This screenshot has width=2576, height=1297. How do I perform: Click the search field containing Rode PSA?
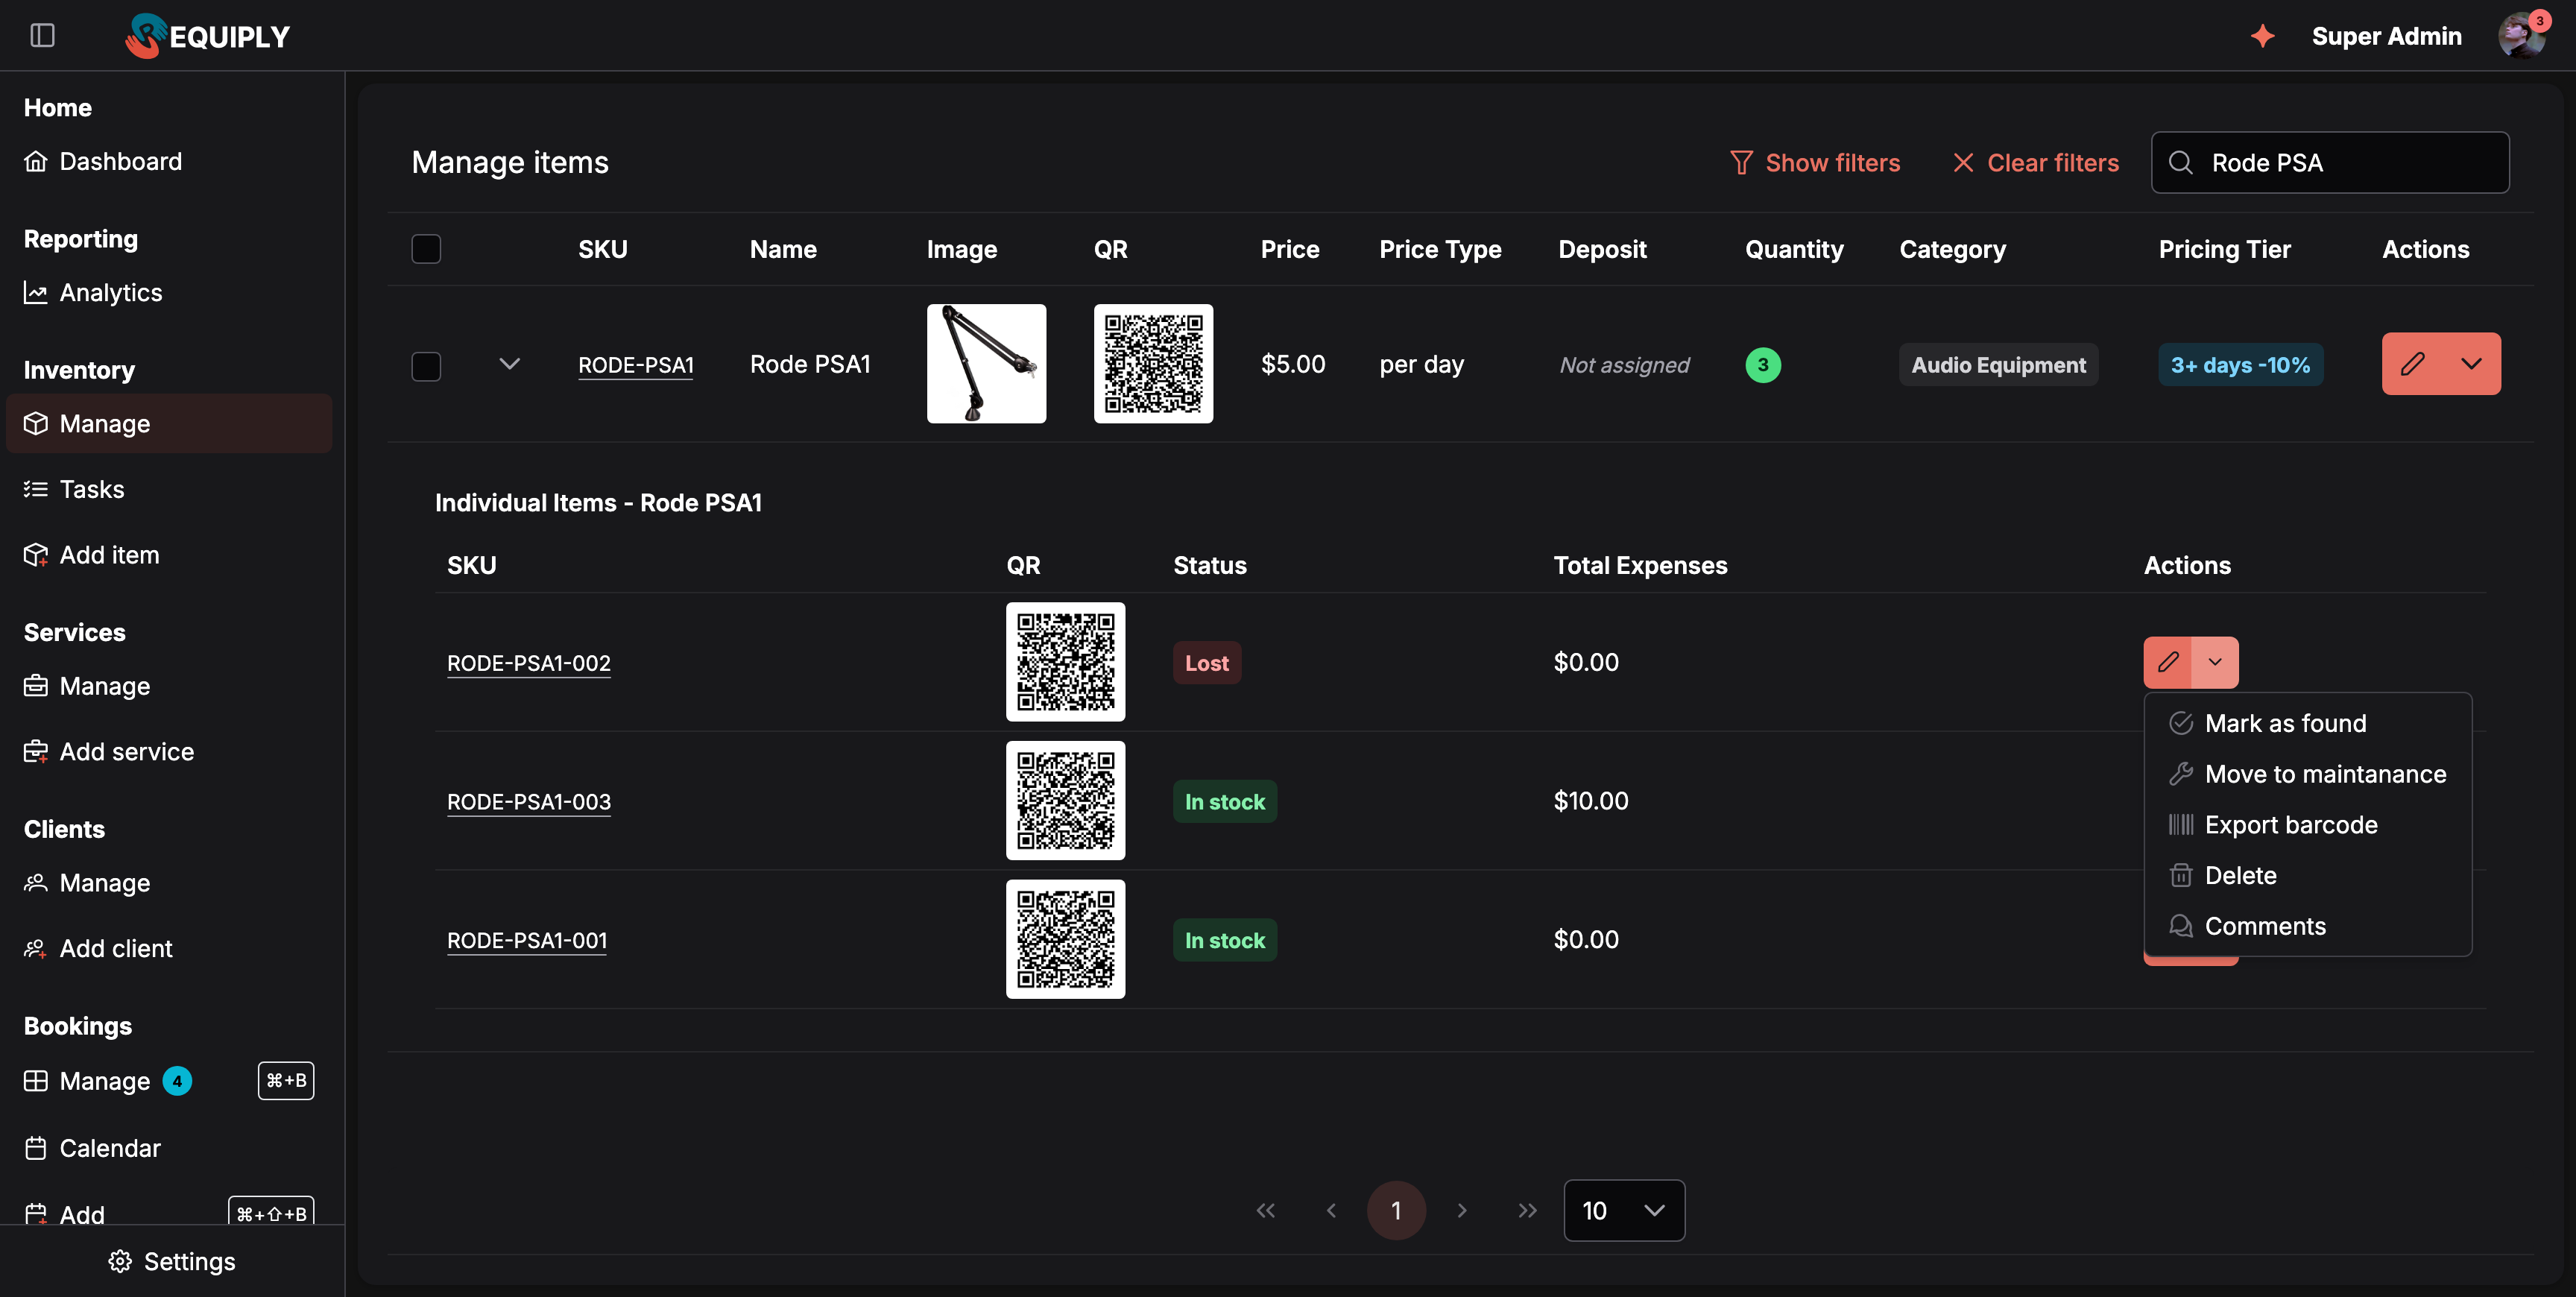click(2330, 163)
